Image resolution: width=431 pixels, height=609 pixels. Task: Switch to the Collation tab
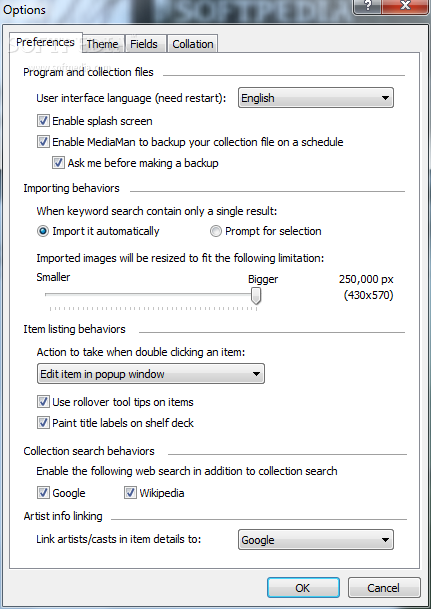(x=193, y=44)
